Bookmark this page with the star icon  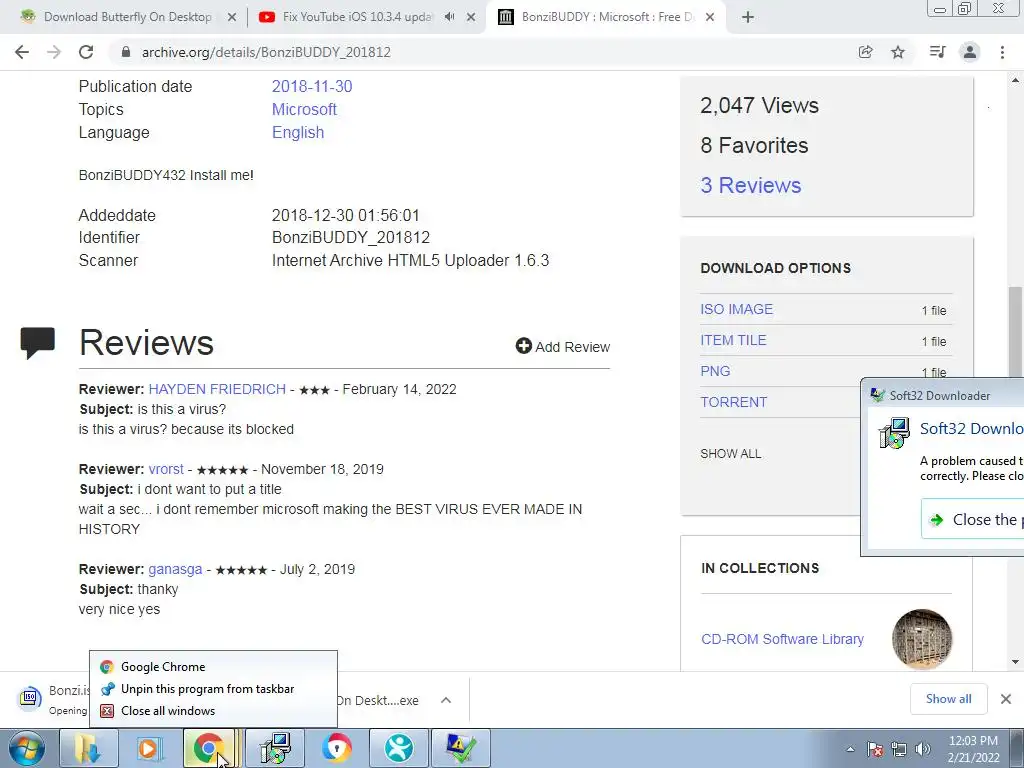[898, 52]
